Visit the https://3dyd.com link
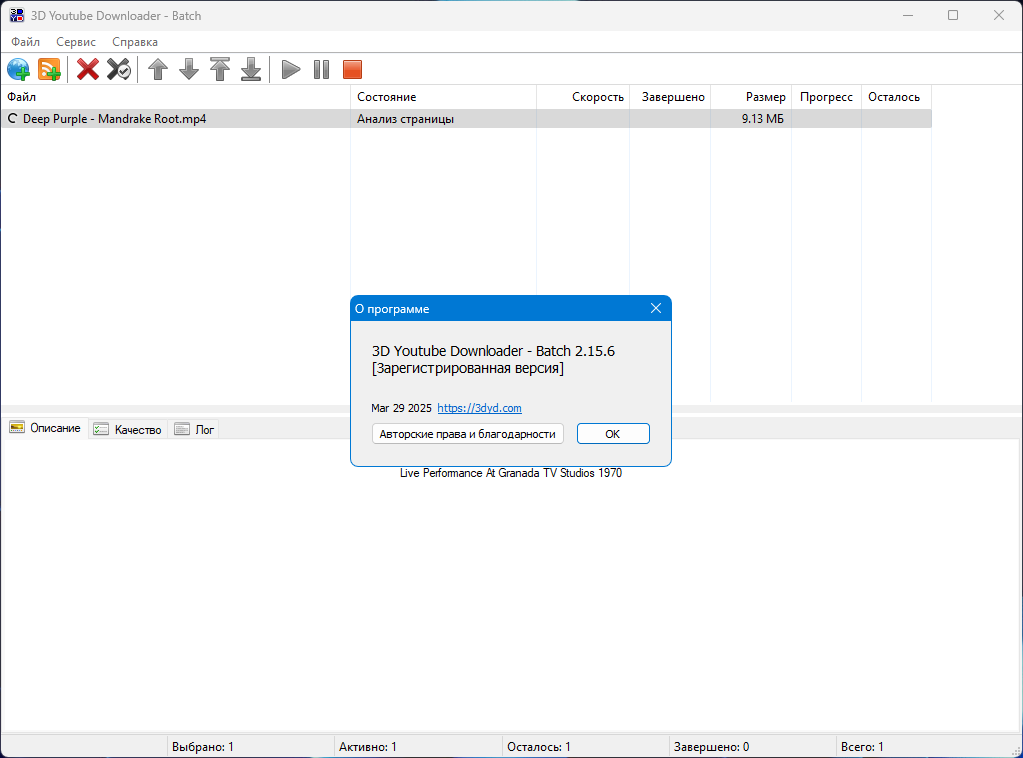 [x=480, y=408]
